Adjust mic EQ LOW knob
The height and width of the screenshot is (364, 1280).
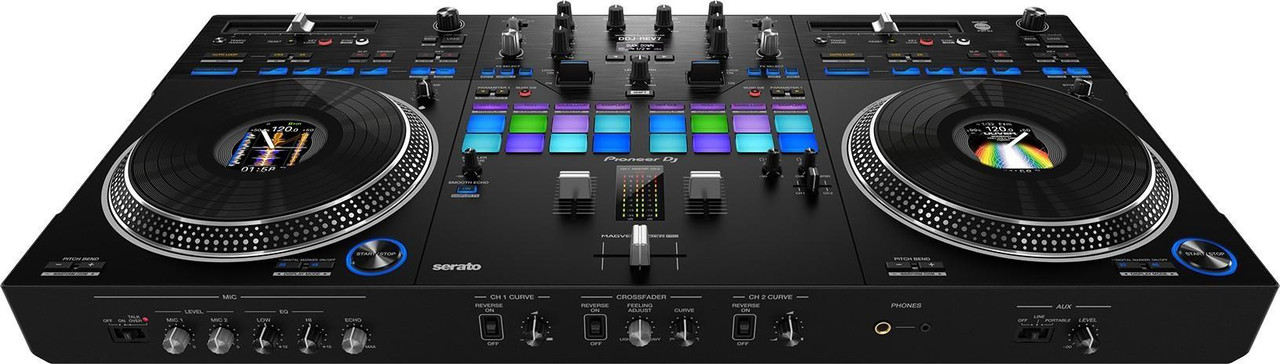click(x=268, y=341)
